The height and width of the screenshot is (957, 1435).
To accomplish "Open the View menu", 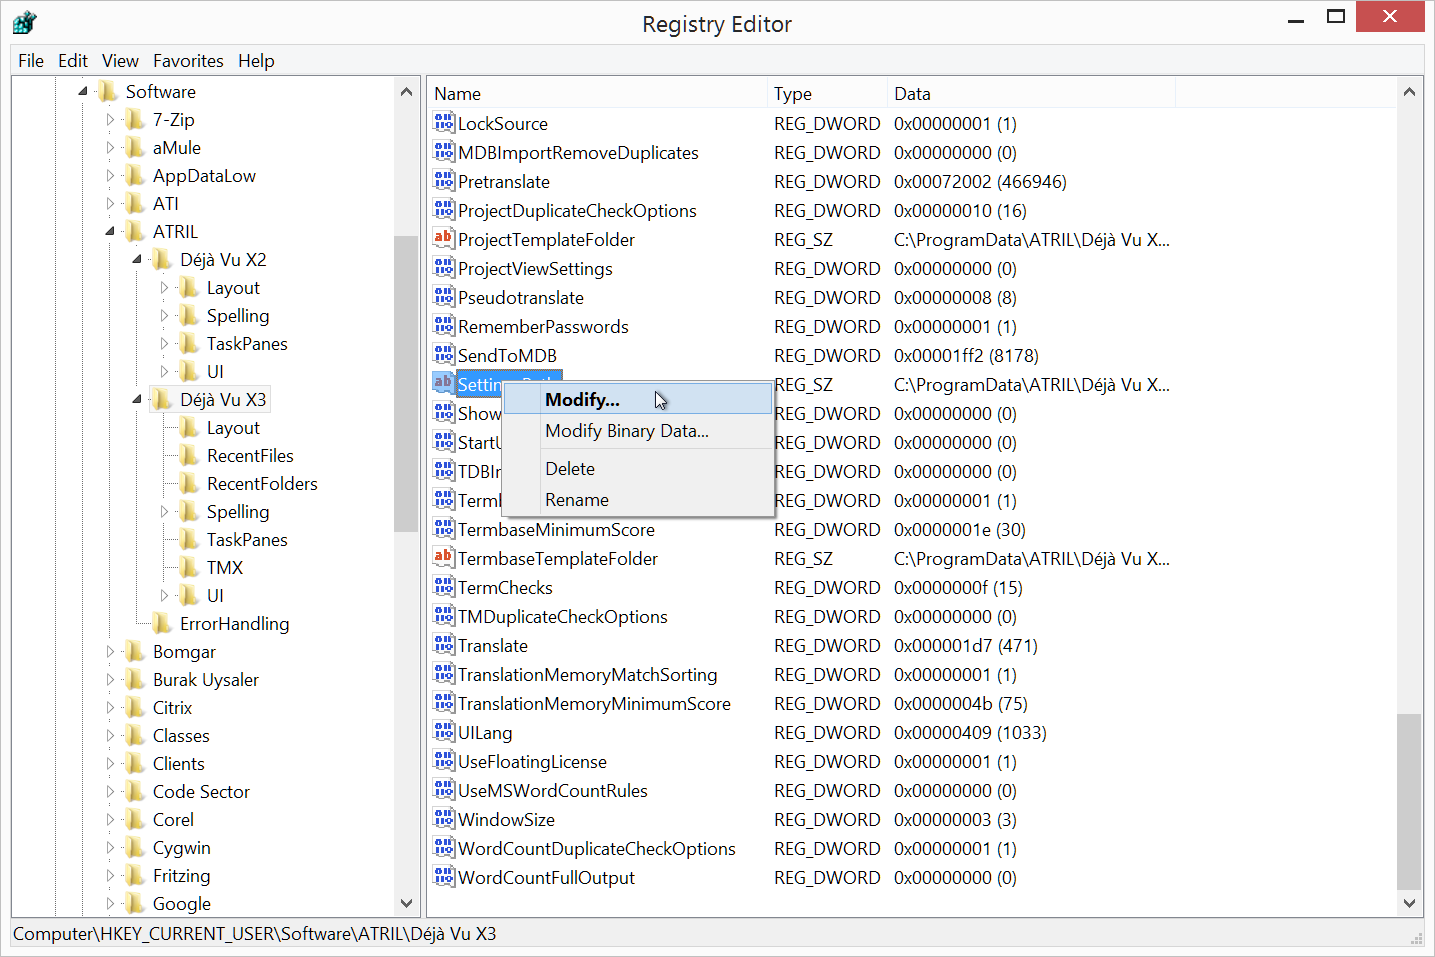I will pyautogui.click(x=120, y=61).
